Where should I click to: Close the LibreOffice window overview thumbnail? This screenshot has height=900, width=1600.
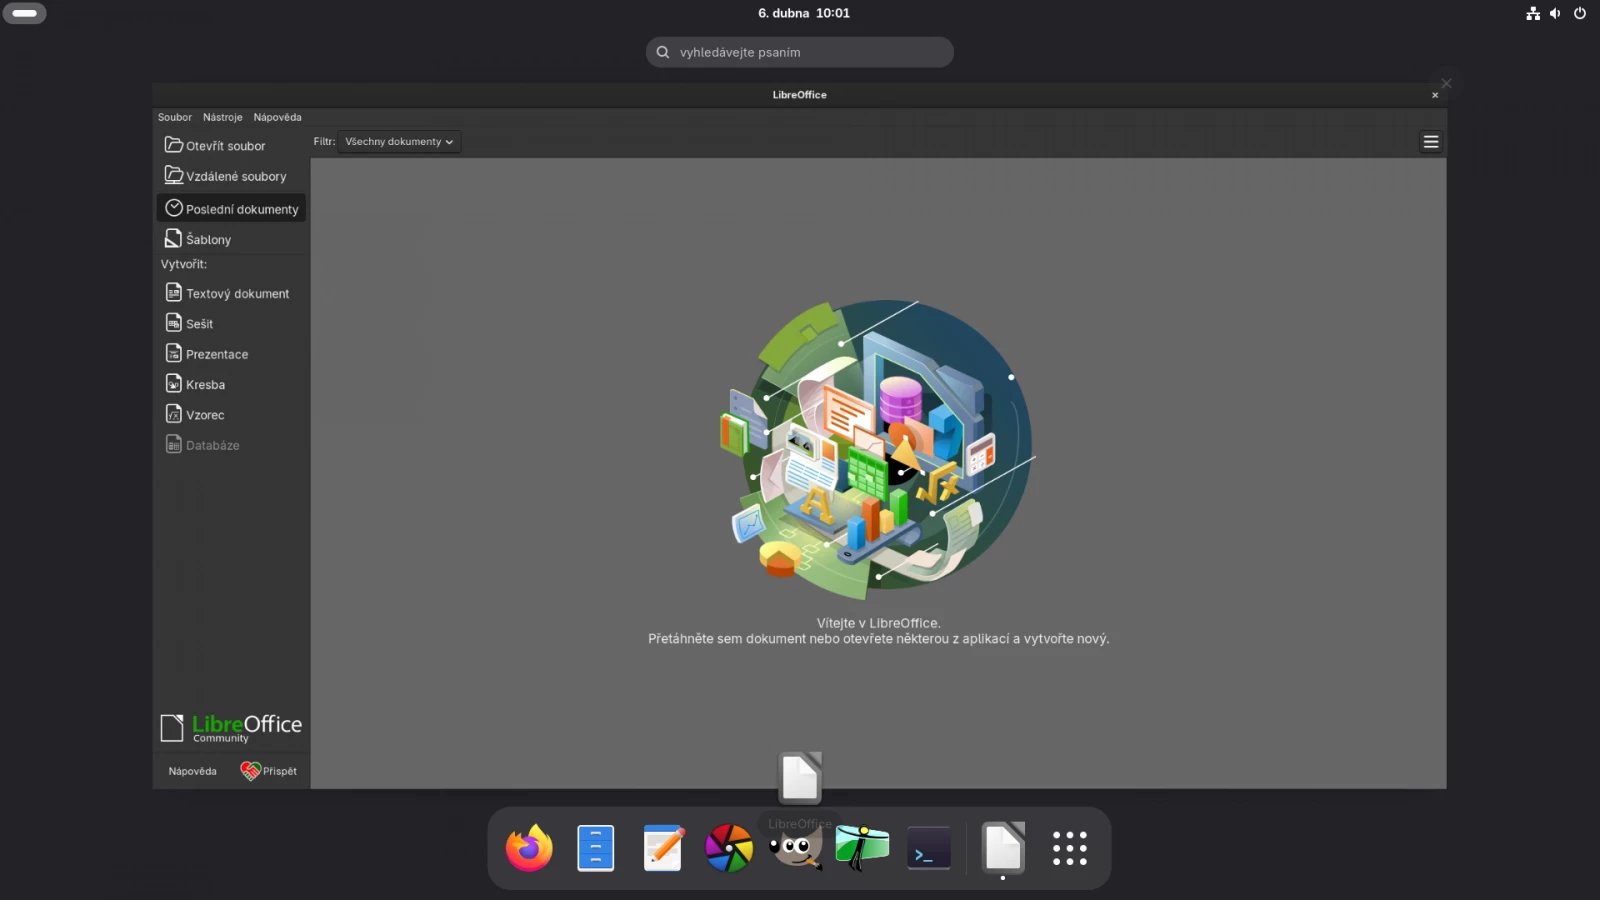tap(1446, 83)
